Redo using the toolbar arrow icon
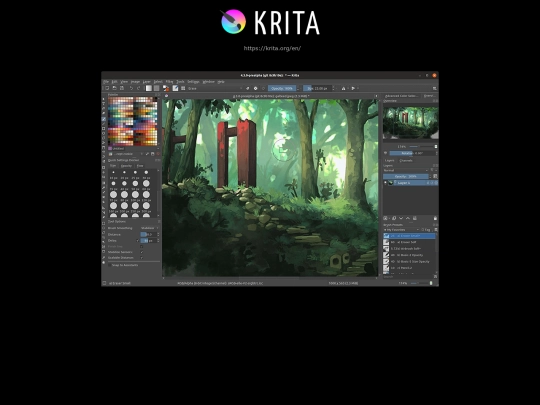540x405 pixels. (x=138, y=89)
